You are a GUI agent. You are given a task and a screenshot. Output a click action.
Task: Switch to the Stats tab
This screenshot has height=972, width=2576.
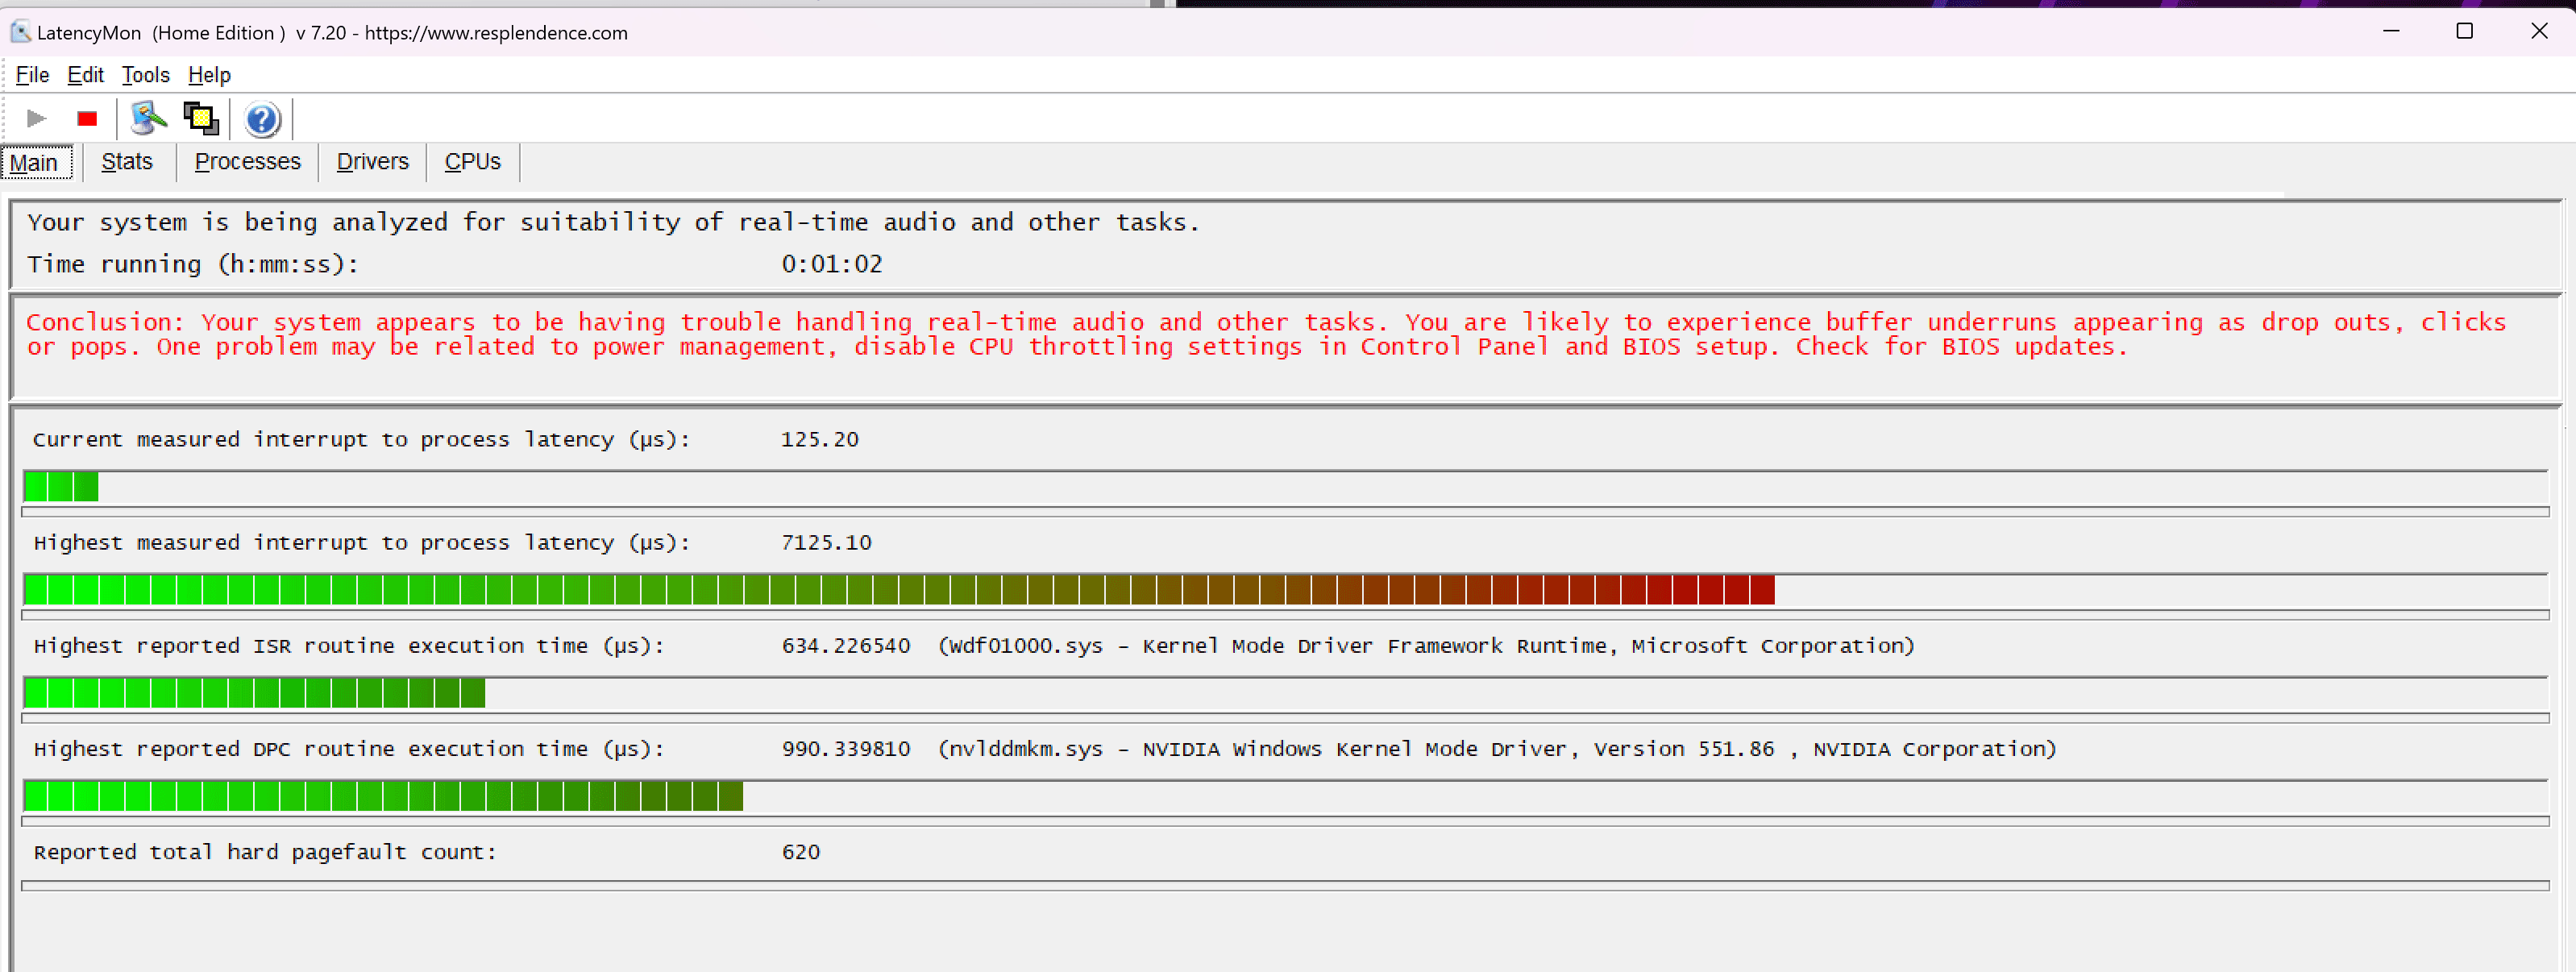[127, 162]
